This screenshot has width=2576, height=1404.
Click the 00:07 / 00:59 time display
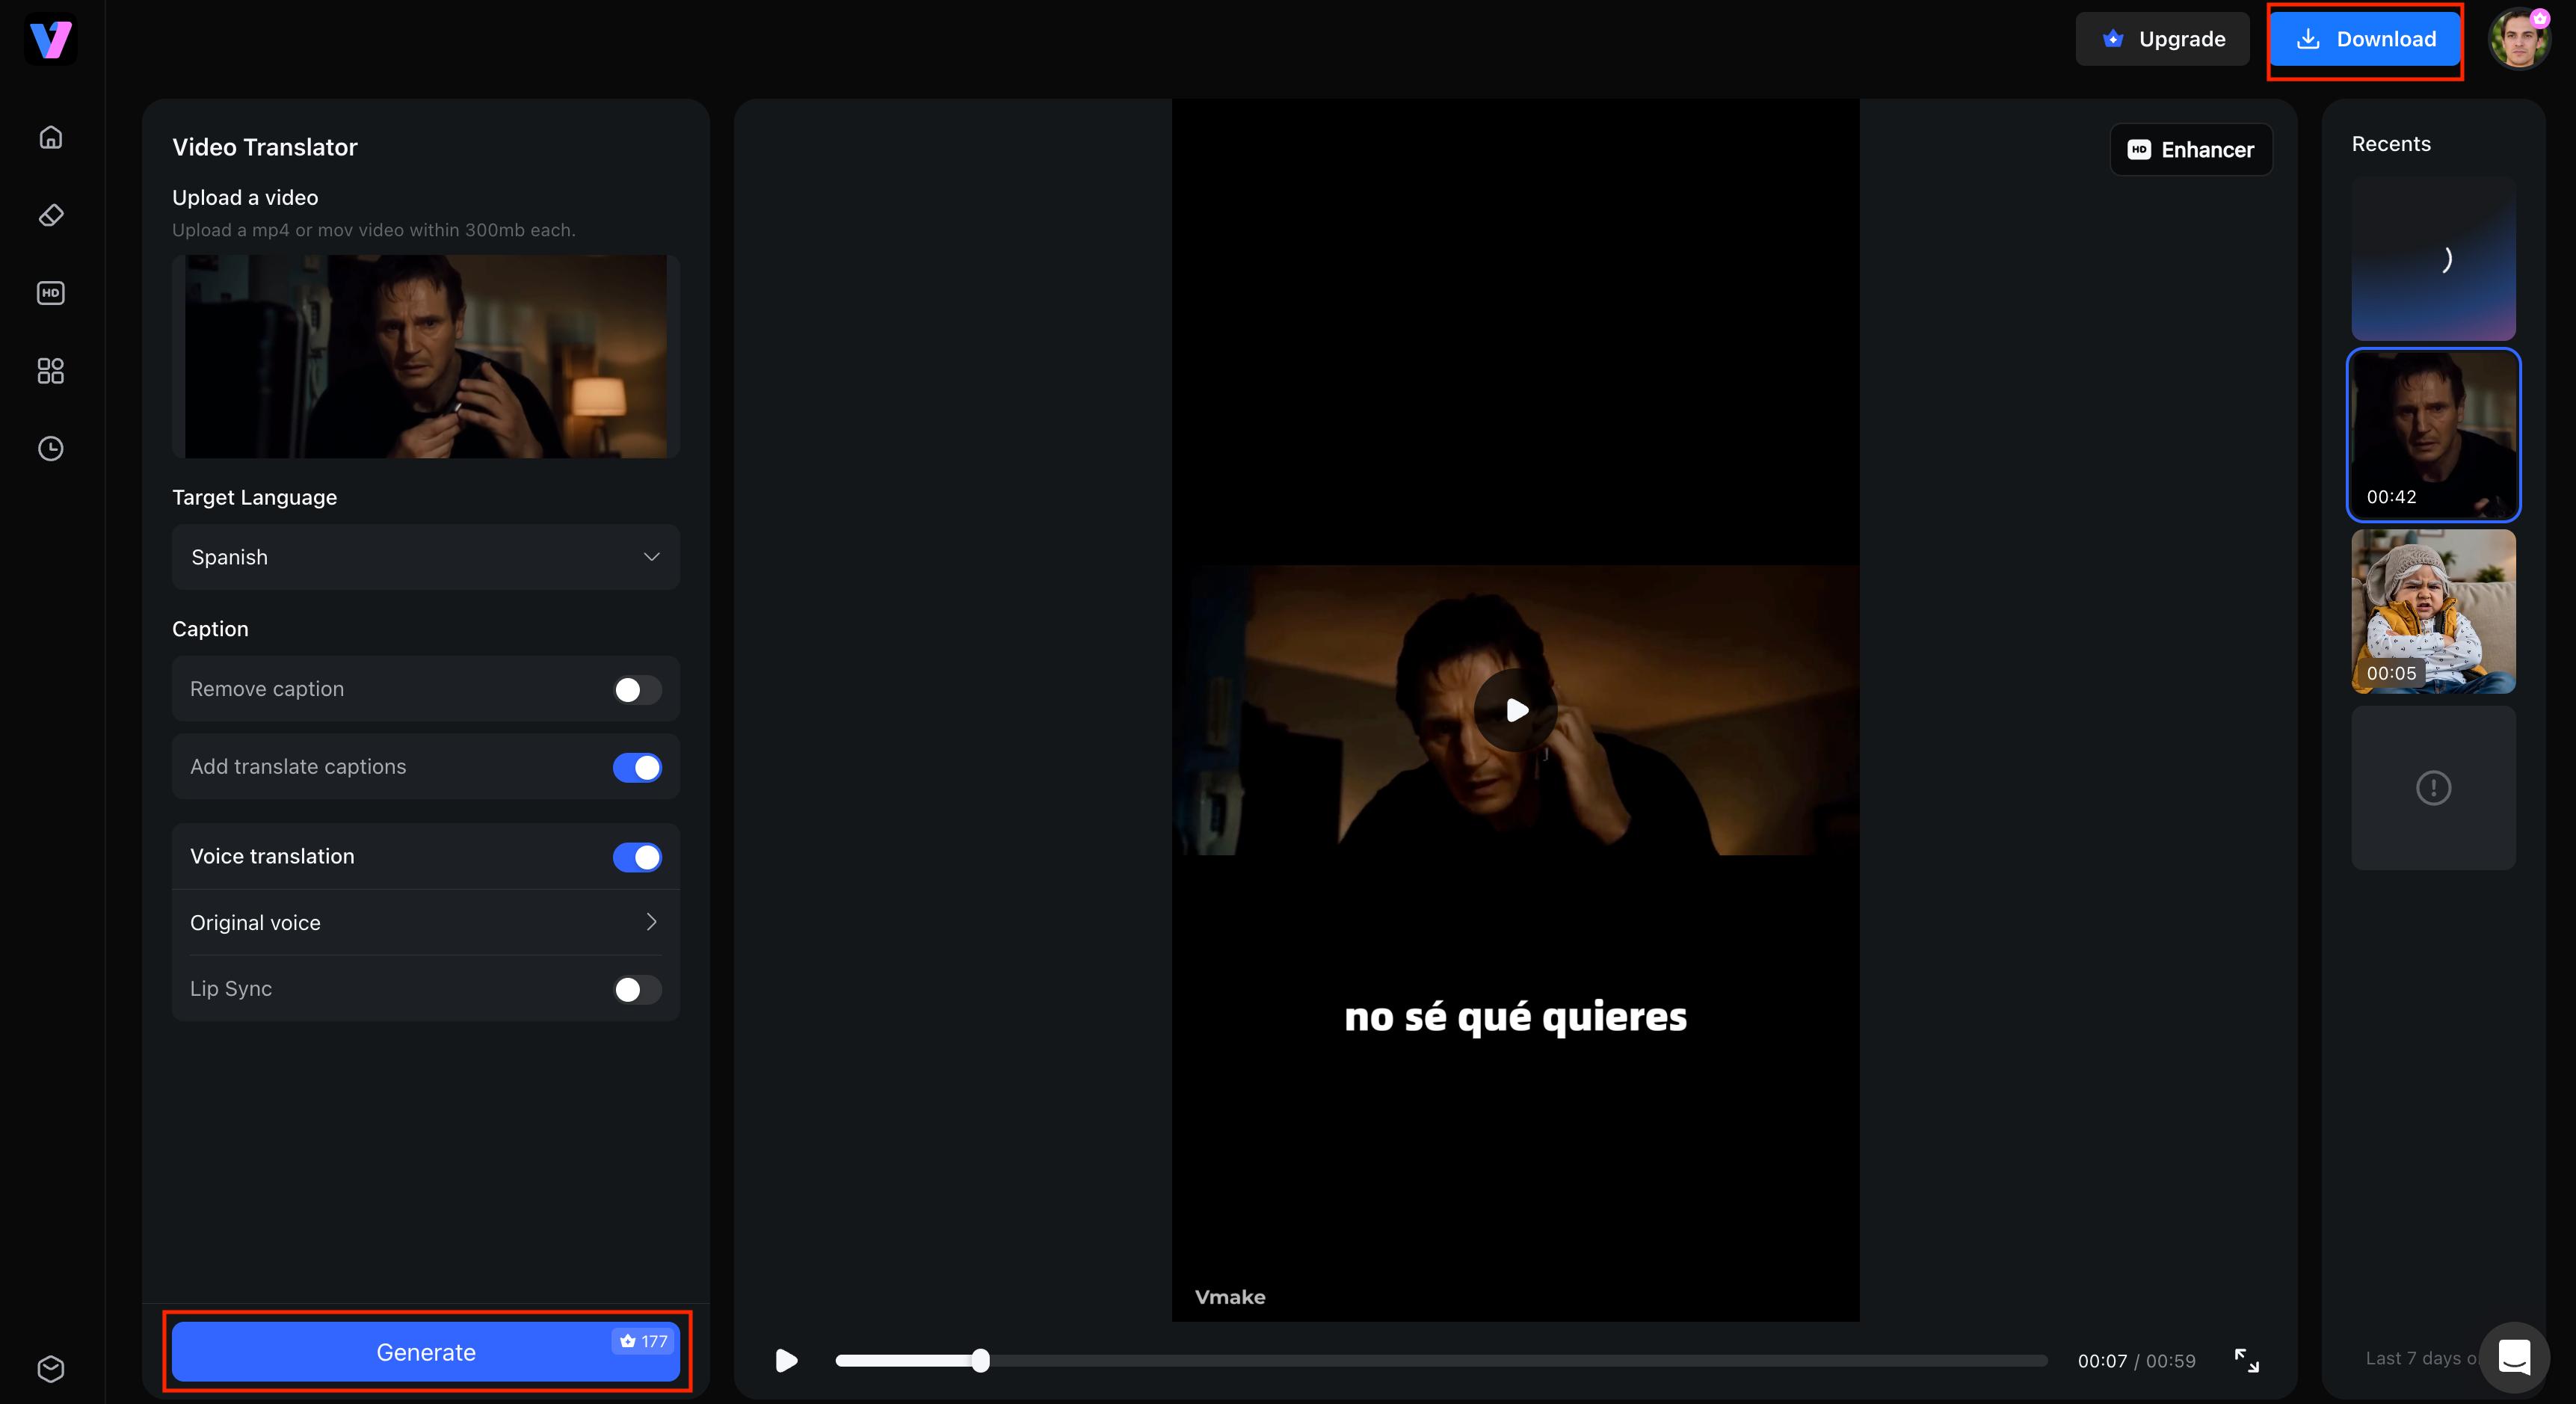click(2136, 1361)
